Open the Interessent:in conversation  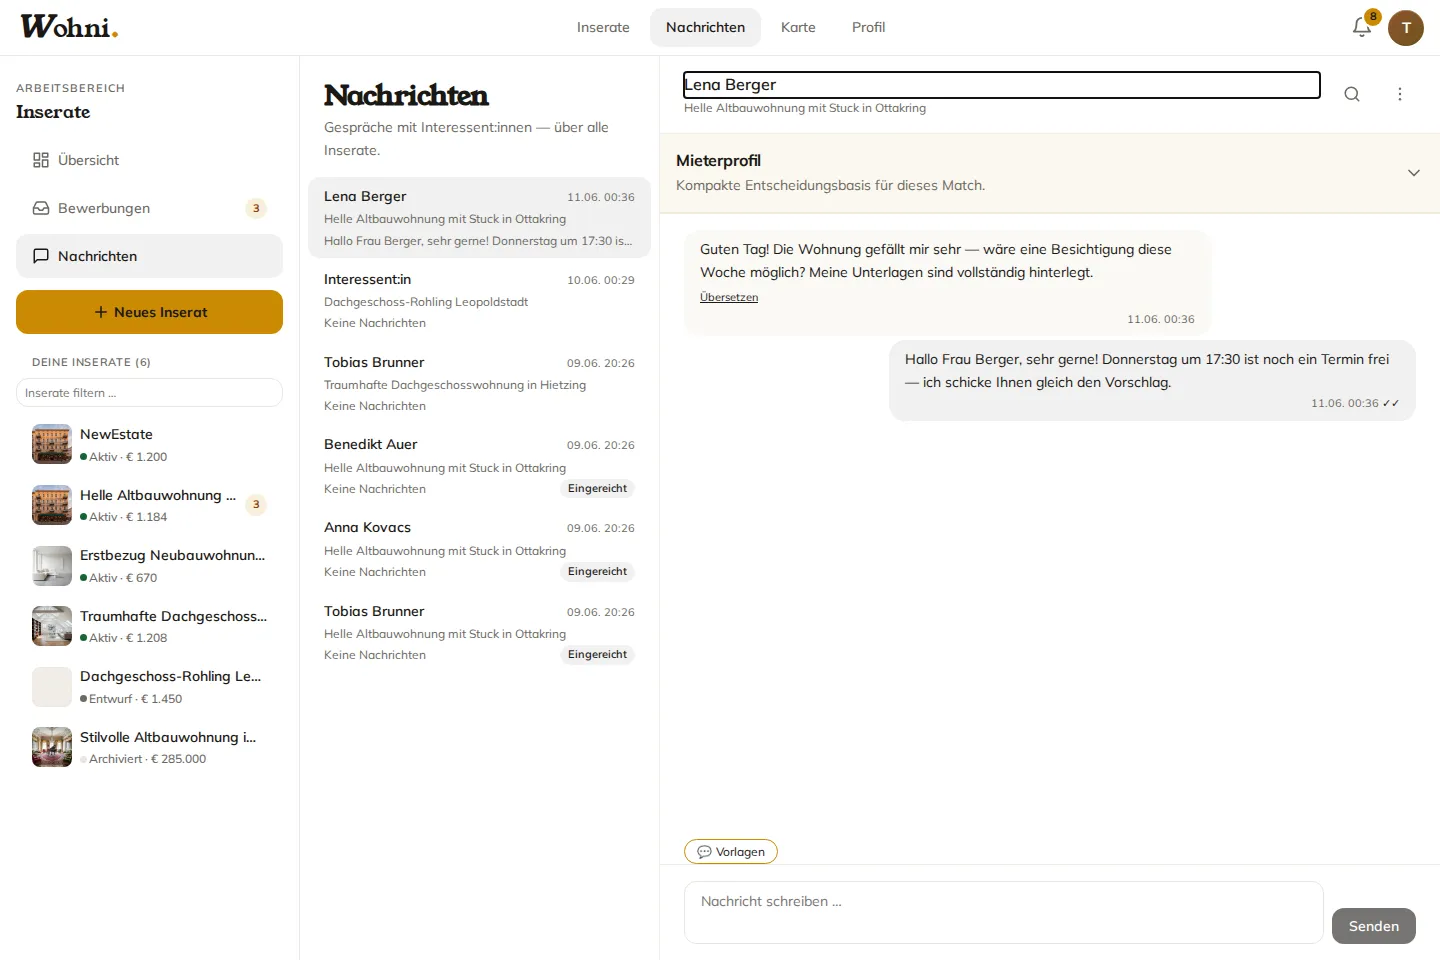pyautogui.click(x=479, y=301)
